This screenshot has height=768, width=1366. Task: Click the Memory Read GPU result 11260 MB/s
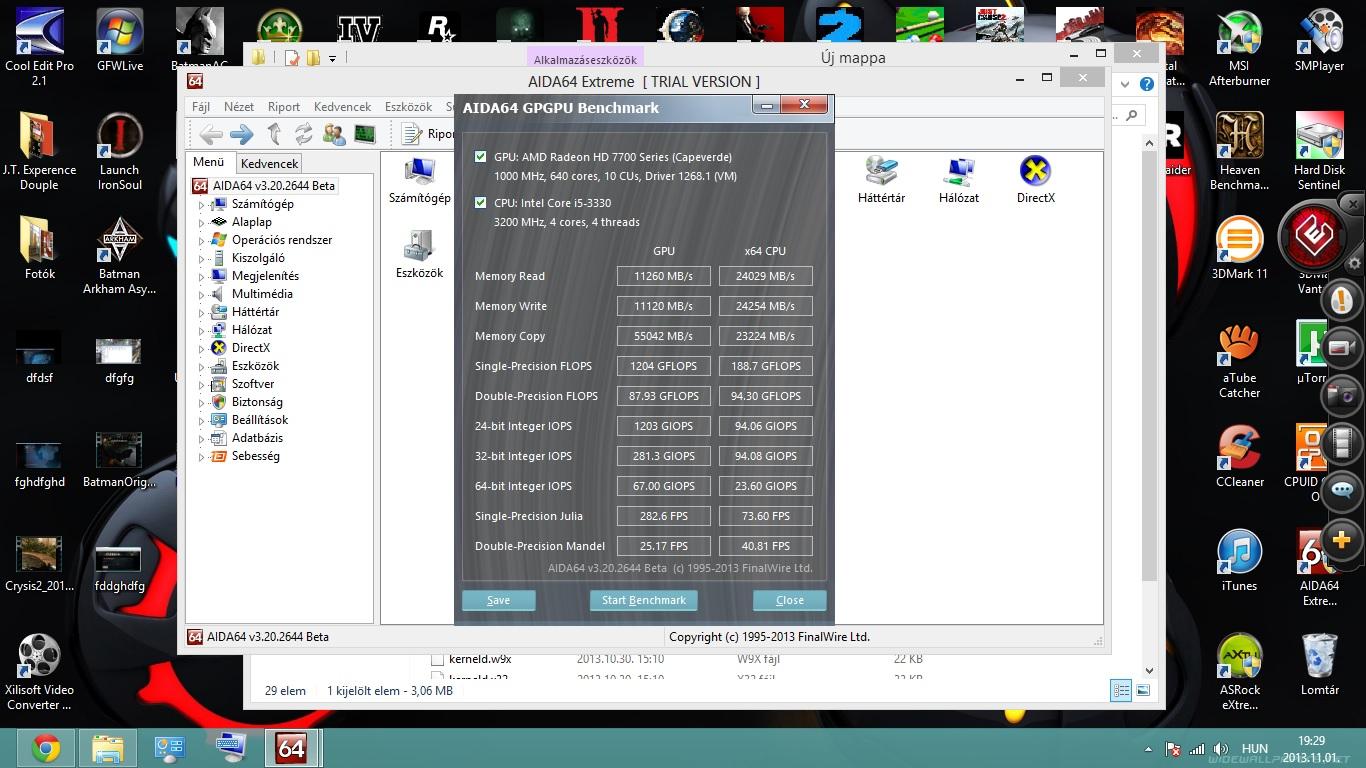point(663,276)
